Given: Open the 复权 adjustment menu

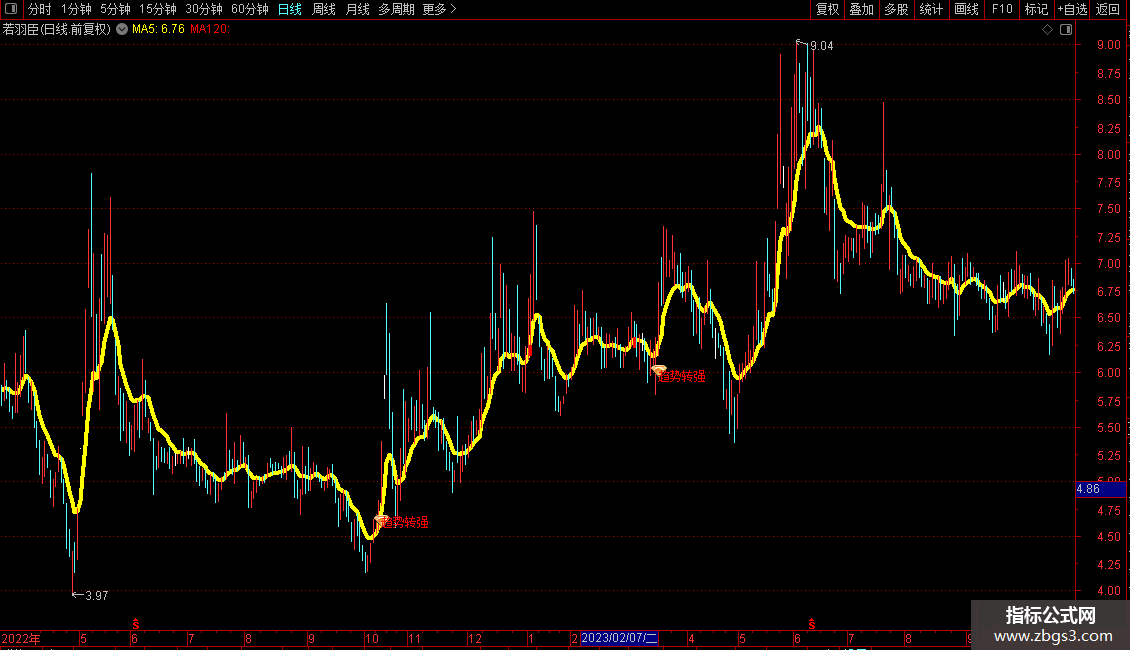Looking at the screenshot, I should [827, 9].
